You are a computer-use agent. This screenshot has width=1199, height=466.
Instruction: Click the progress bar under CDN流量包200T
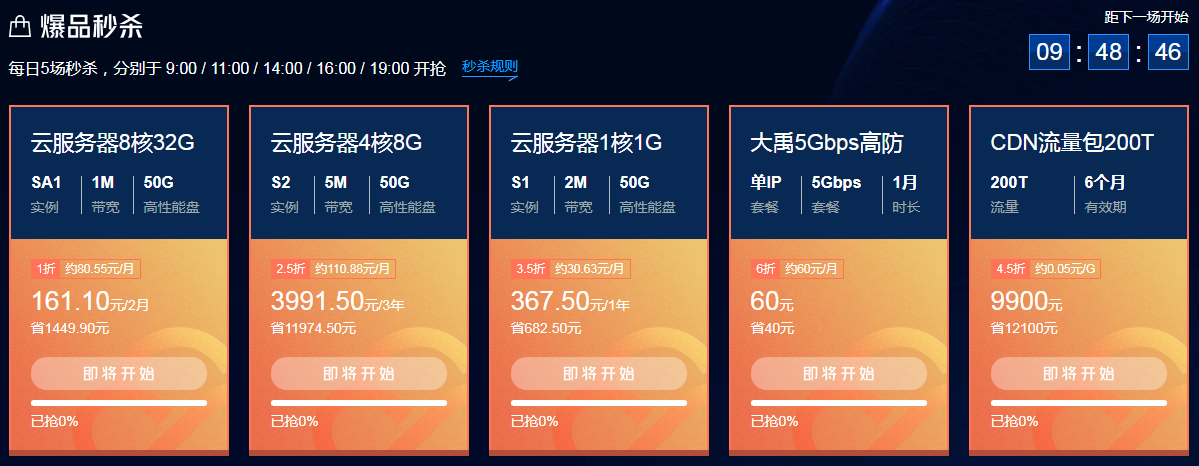tap(1079, 403)
